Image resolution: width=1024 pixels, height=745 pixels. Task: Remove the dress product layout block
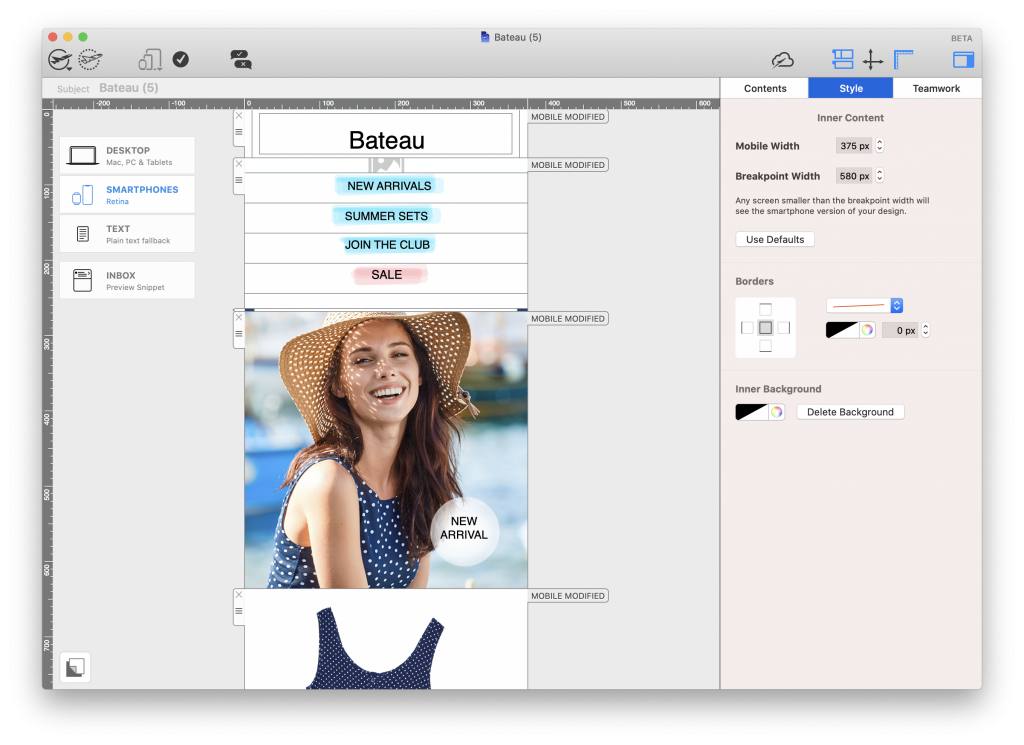pyautogui.click(x=239, y=595)
